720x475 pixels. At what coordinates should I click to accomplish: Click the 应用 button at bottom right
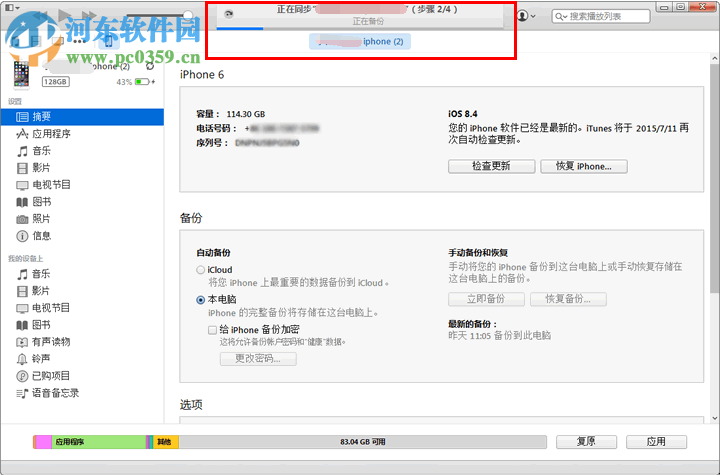[x=656, y=442]
